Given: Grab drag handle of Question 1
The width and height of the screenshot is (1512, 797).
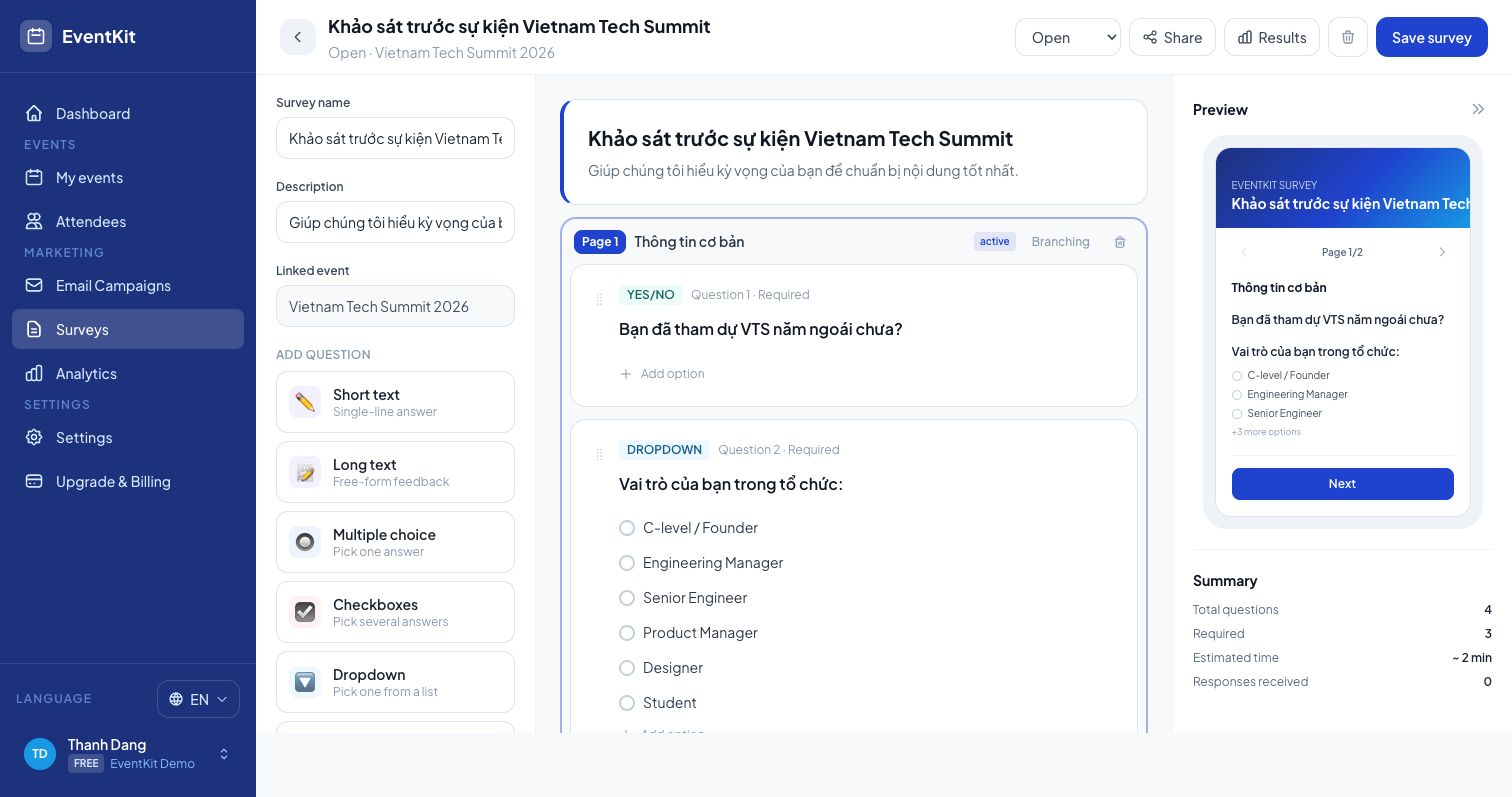Looking at the screenshot, I should tap(599, 299).
